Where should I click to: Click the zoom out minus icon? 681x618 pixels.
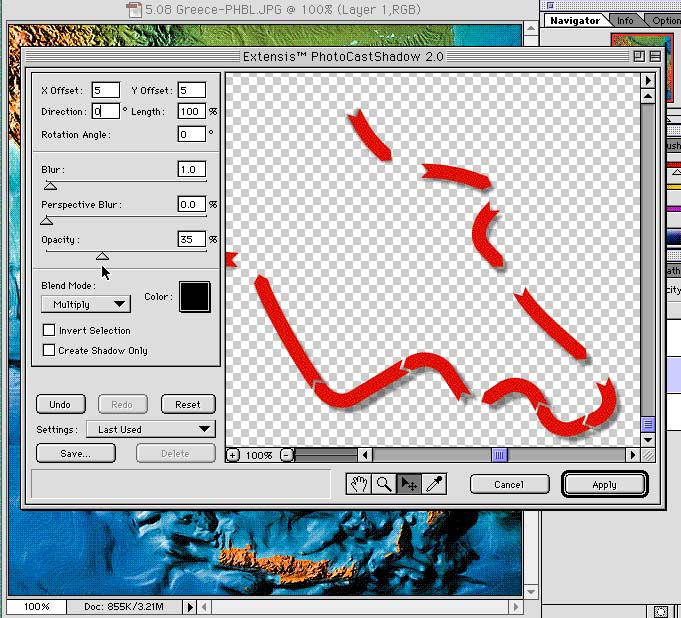click(x=287, y=455)
